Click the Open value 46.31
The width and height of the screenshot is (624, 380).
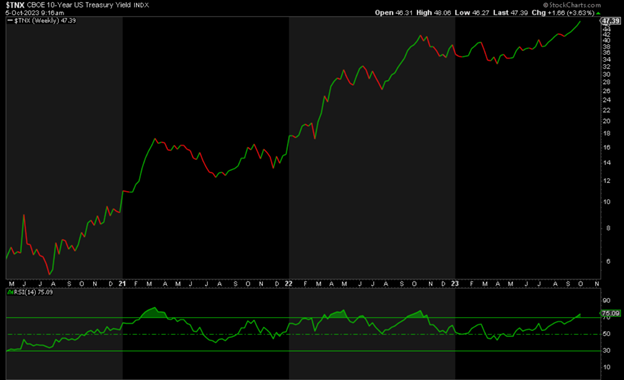pos(404,13)
